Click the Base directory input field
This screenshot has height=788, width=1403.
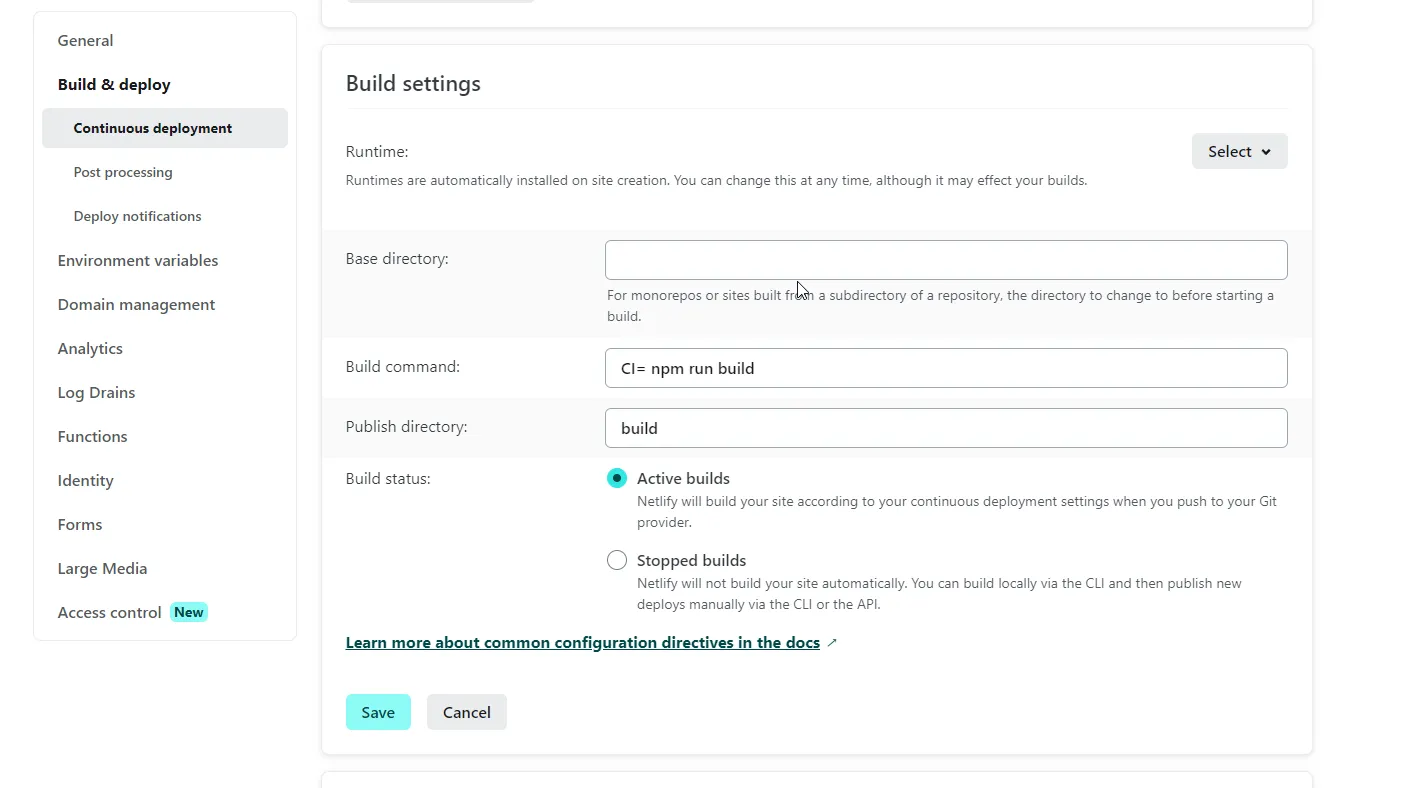(945, 260)
